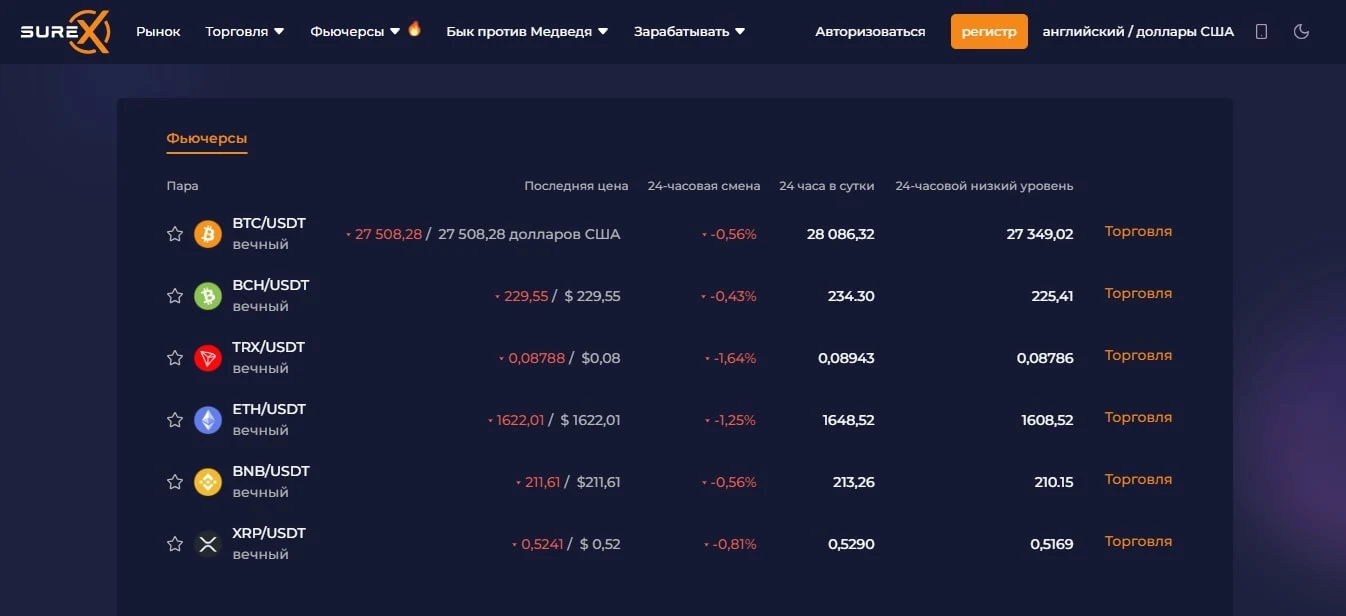
Task: Click the Последняя цена column header
Action: (576, 186)
